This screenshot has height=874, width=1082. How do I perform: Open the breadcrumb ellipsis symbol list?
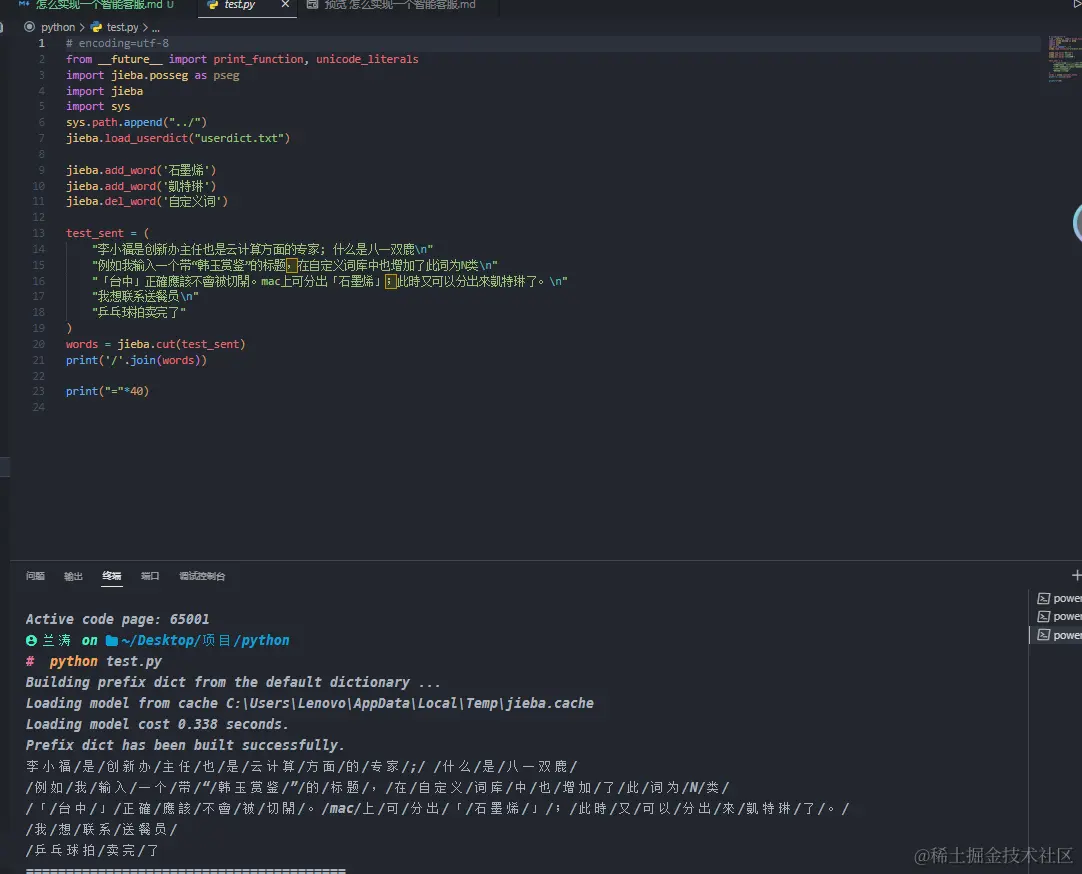[156, 28]
